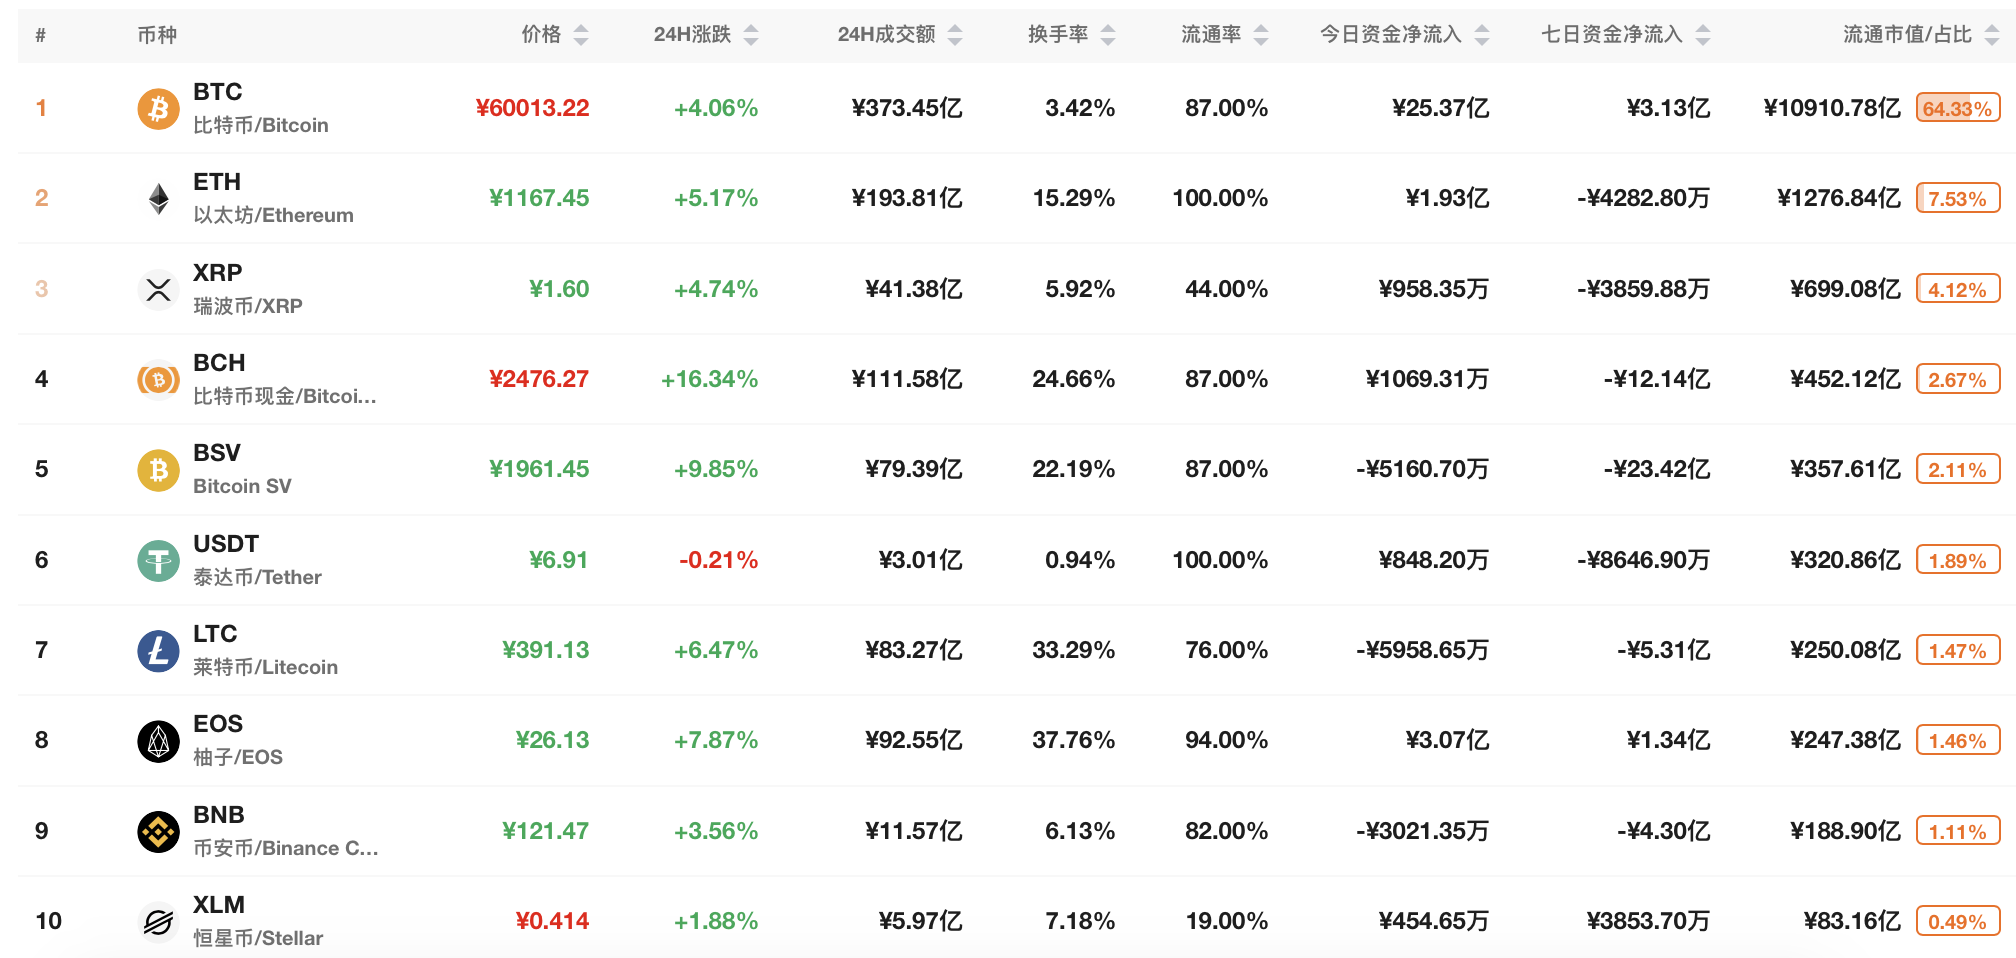Sort by 换手率 using sort arrows
Image resolution: width=2016 pixels, height=958 pixels.
1107,35
